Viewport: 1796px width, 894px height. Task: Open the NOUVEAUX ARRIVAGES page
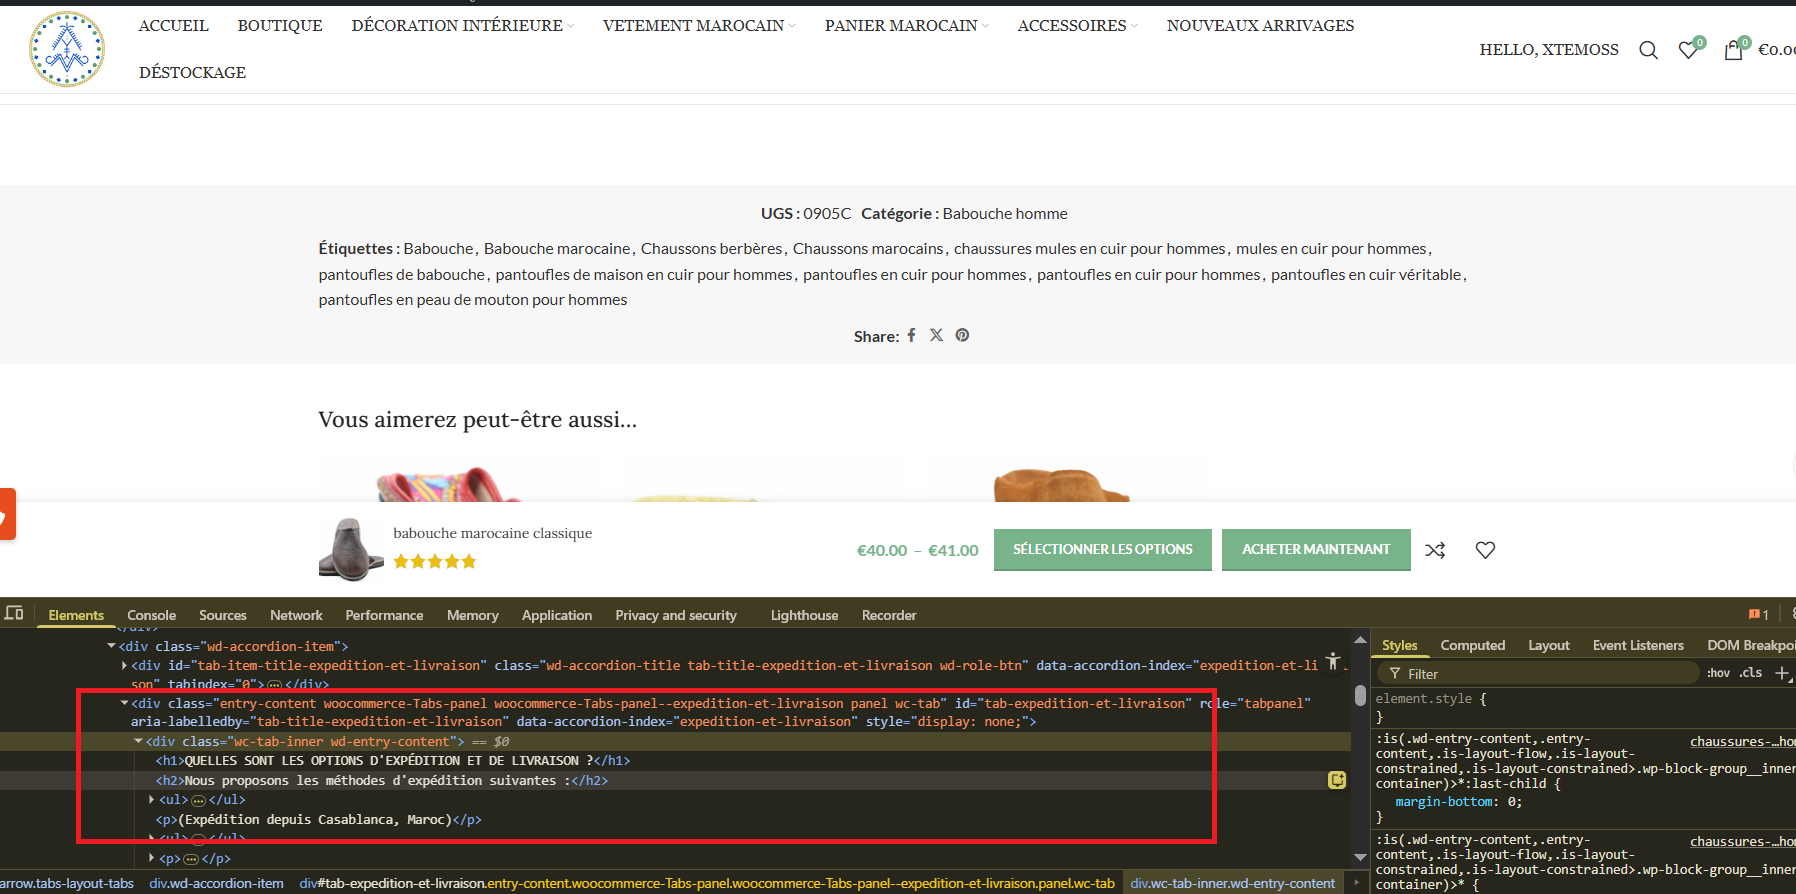pyautogui.click(x=1260, y=25)
